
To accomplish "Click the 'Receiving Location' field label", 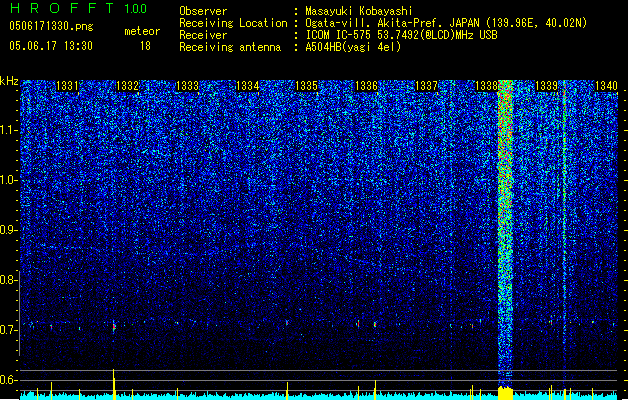I will (x=233, y=23).
